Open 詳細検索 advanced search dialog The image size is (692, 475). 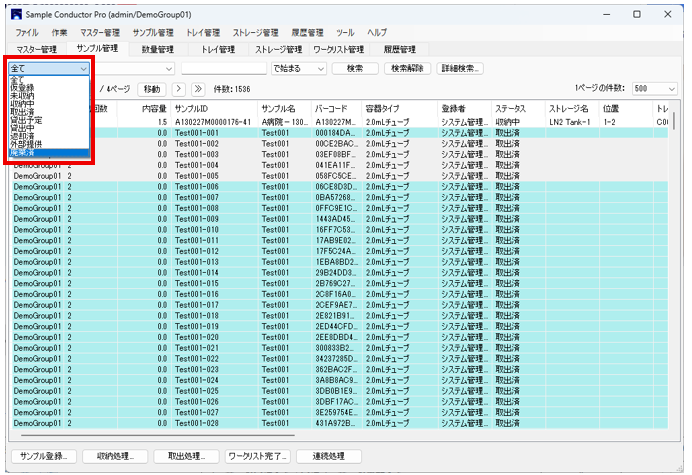pyautogui.click(x=461, y=68)
